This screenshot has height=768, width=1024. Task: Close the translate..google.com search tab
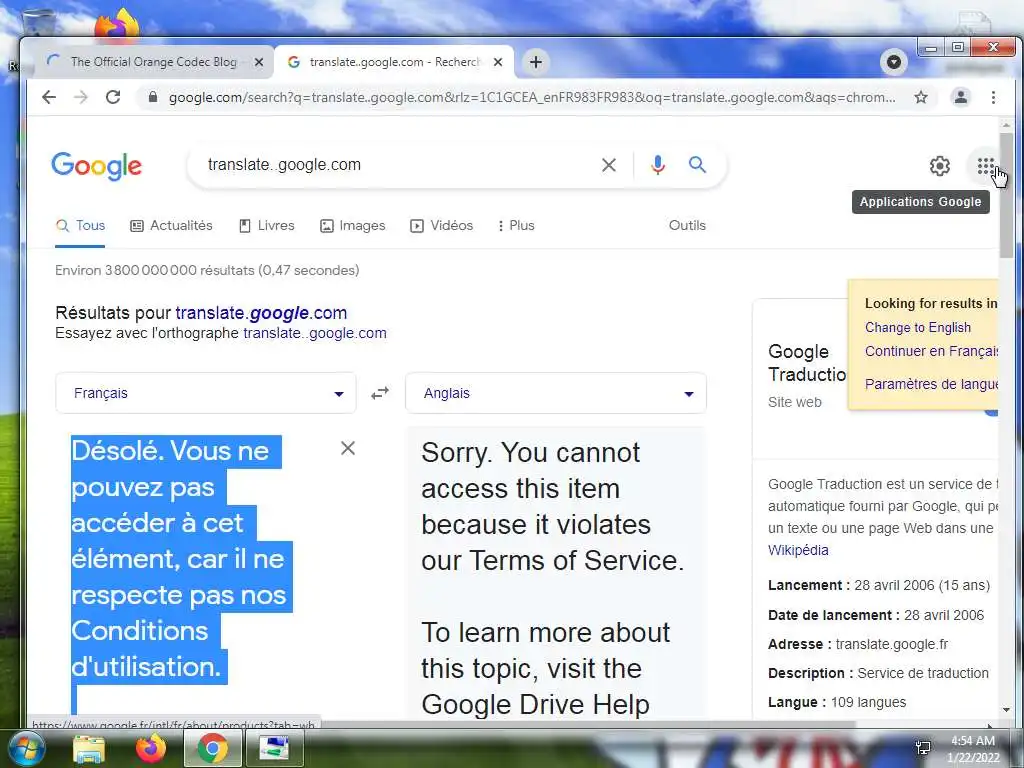(x=498, y=62)
